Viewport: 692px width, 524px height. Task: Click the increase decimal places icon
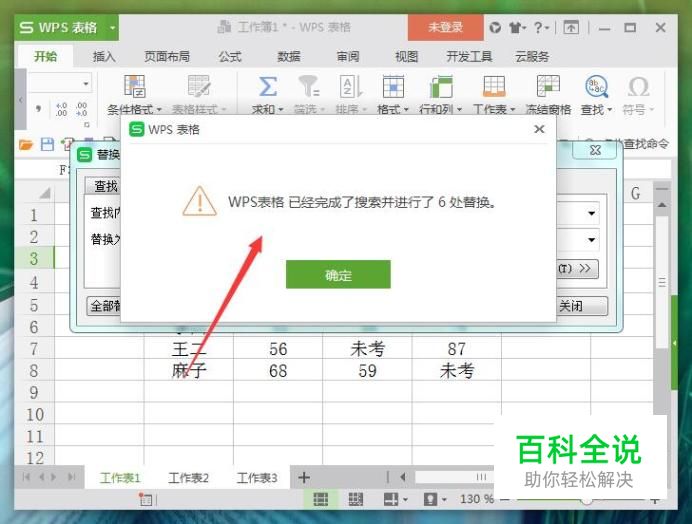point(61,109)
